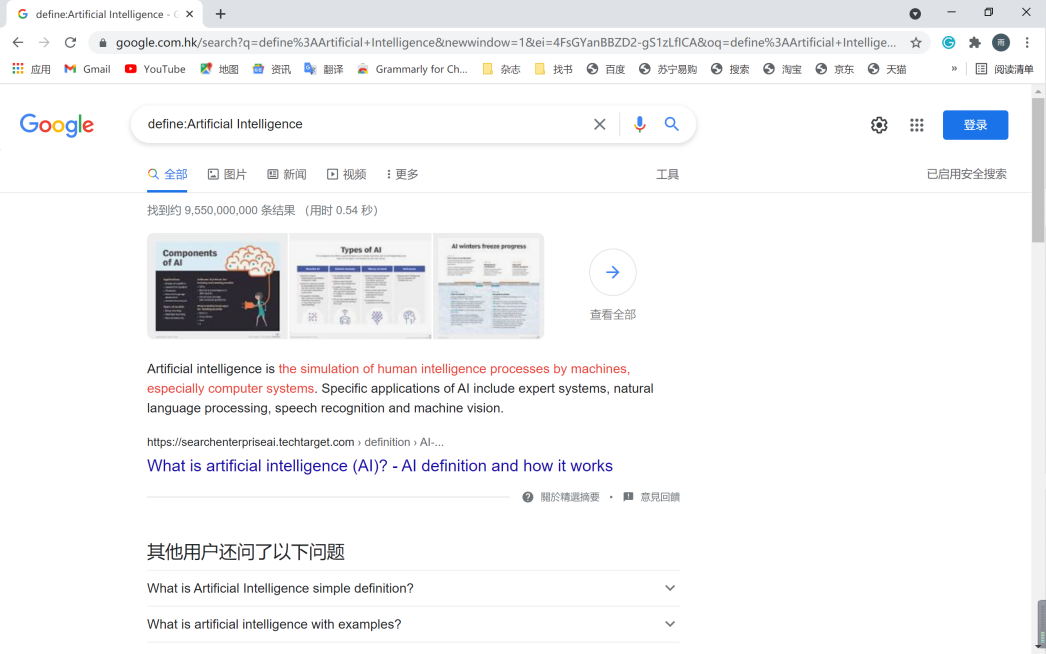
Task: Clear the search box with the X icon
Action: tap(600, 124)
